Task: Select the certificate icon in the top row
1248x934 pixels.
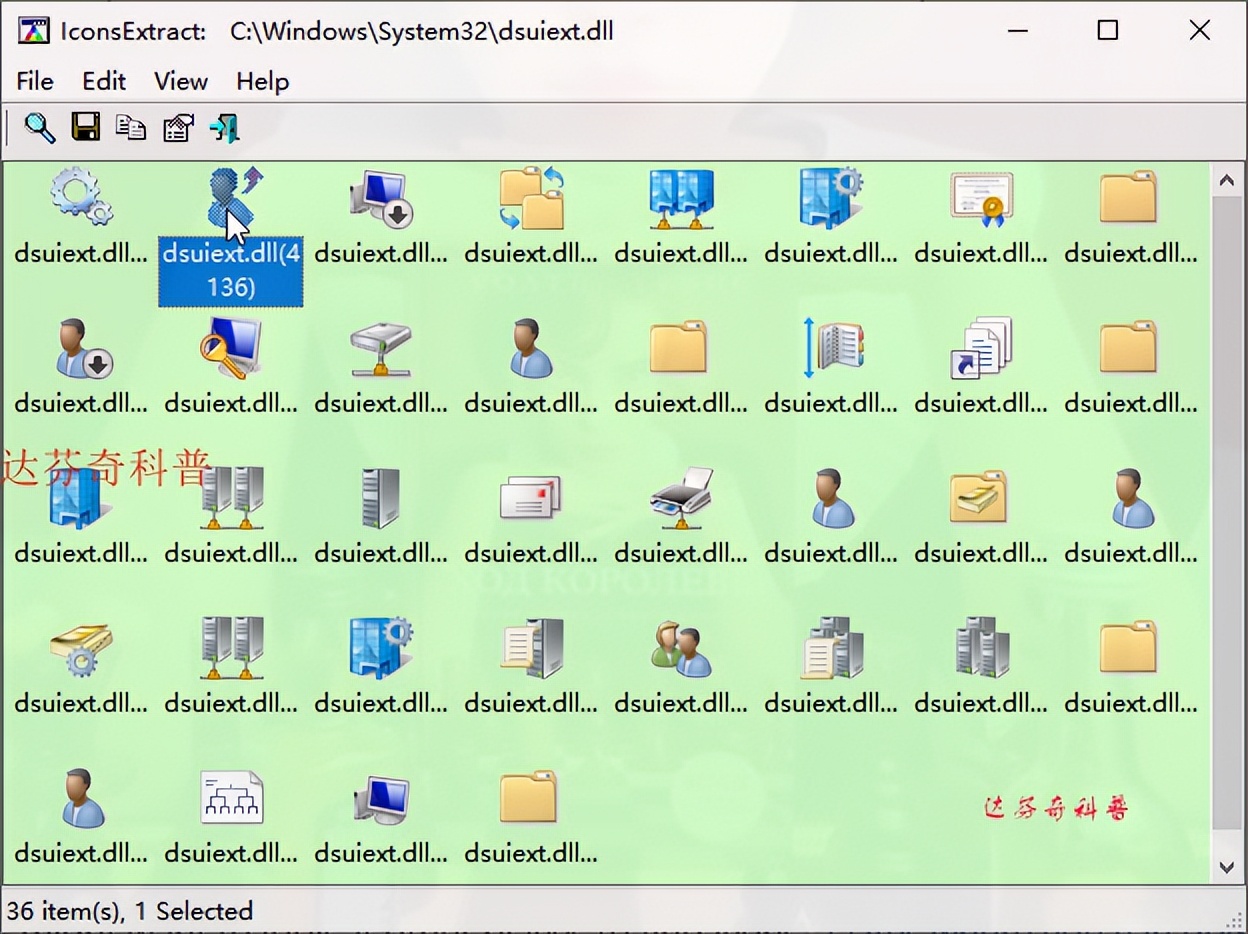Action: pyautogui.click(x=980, y=197)
